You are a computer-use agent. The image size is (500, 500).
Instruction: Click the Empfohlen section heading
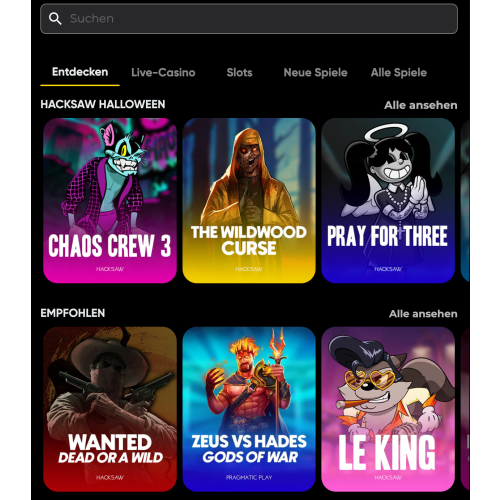point(73,313)
